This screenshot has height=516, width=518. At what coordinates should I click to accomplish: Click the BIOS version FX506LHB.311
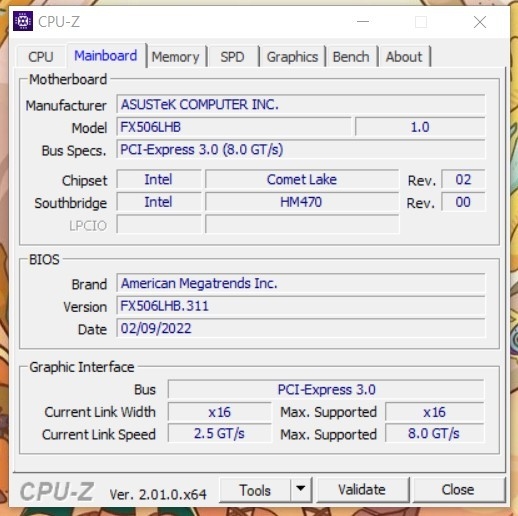pyautogui.click(x=301, y=306)
